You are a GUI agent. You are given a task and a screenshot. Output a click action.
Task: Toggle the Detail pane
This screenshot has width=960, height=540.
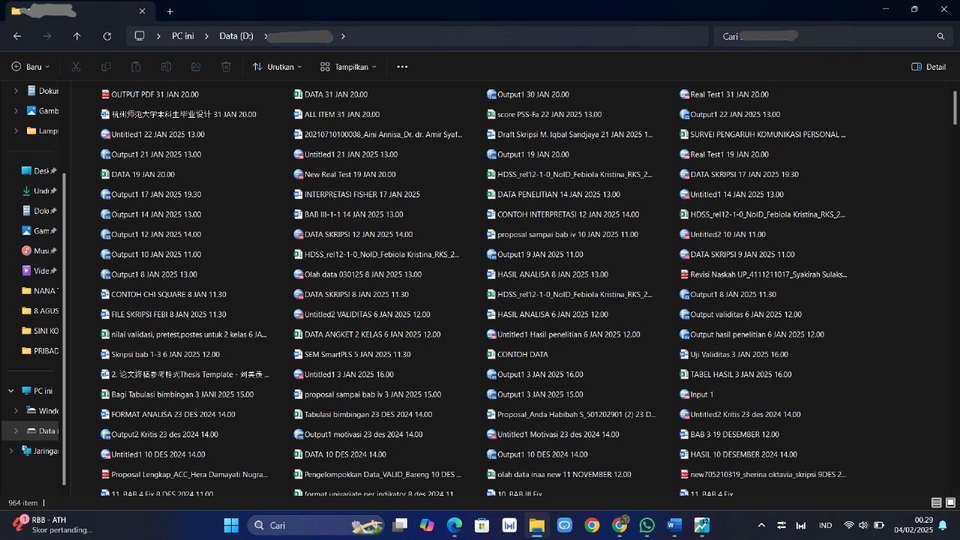[x=928, y=67]
